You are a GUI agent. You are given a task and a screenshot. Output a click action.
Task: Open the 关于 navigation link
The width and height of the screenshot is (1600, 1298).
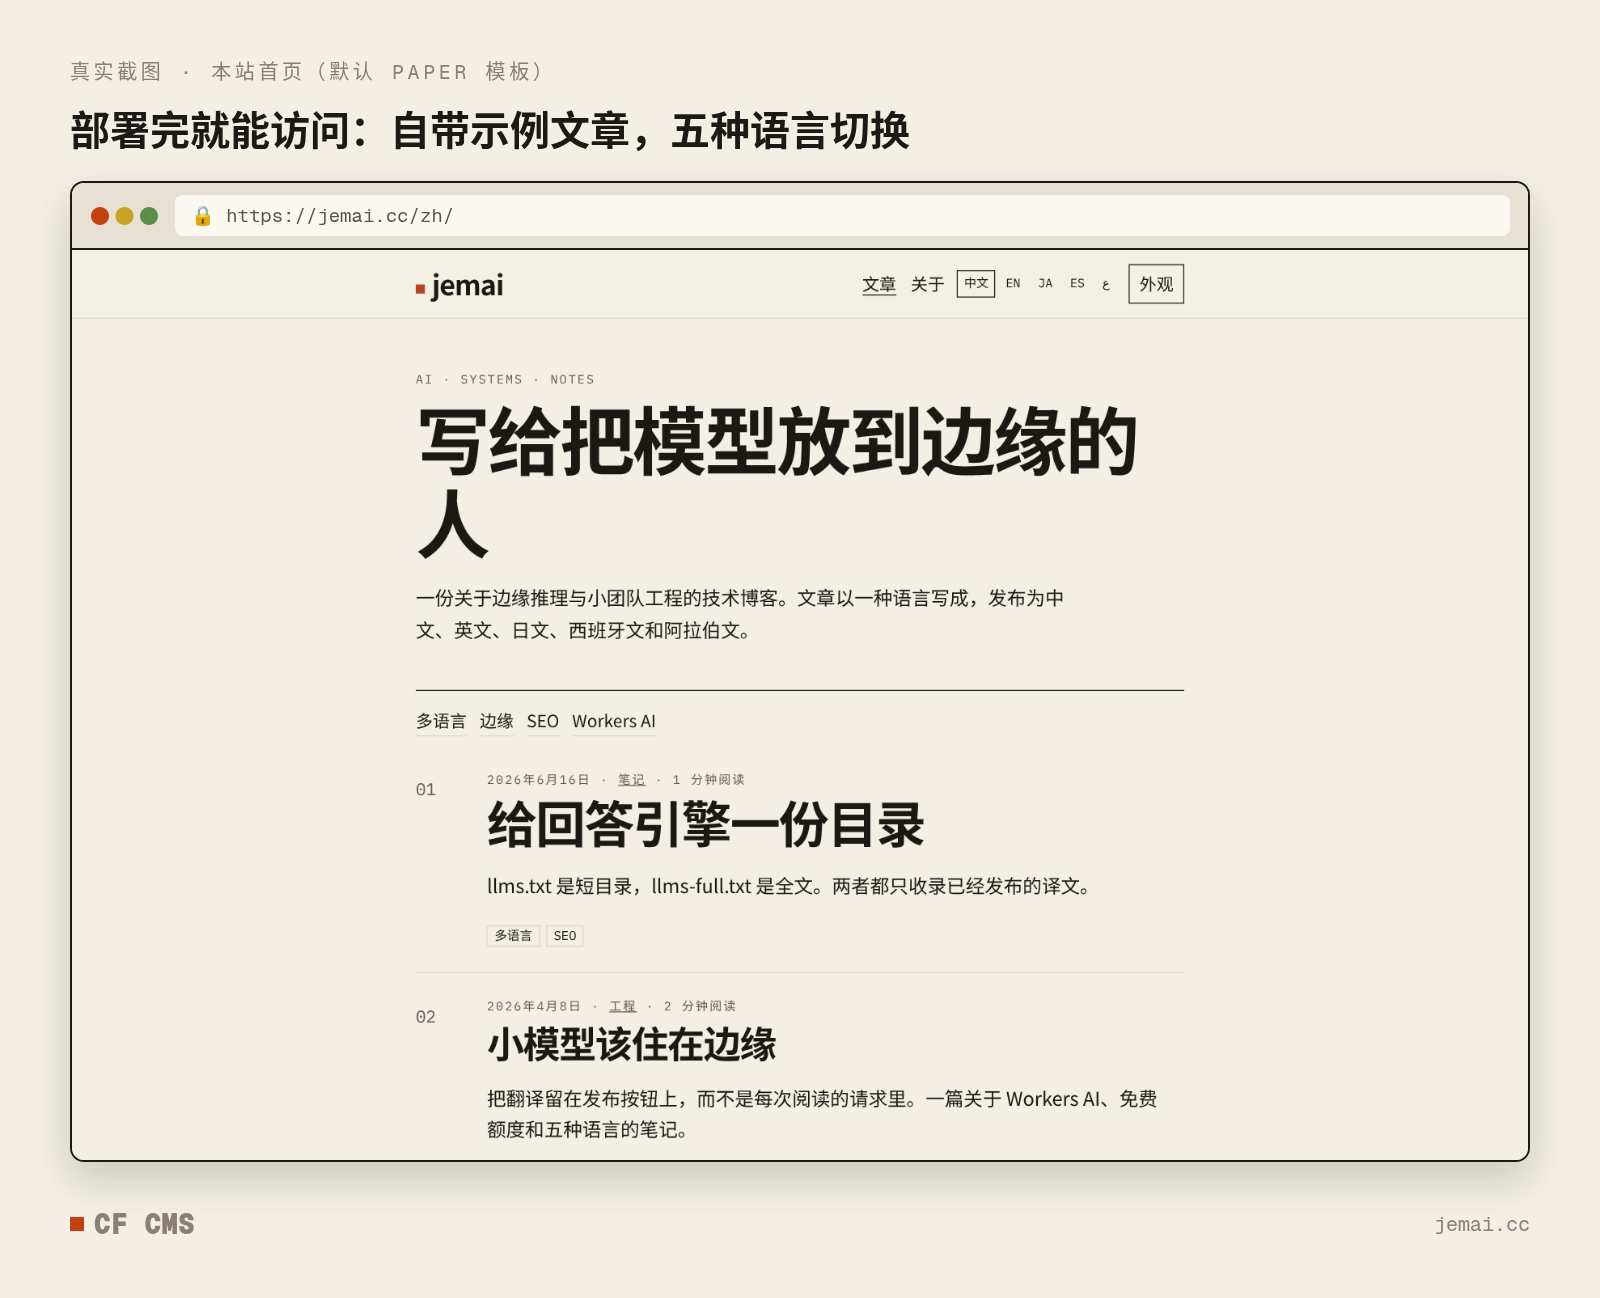[x=927, y=285]
